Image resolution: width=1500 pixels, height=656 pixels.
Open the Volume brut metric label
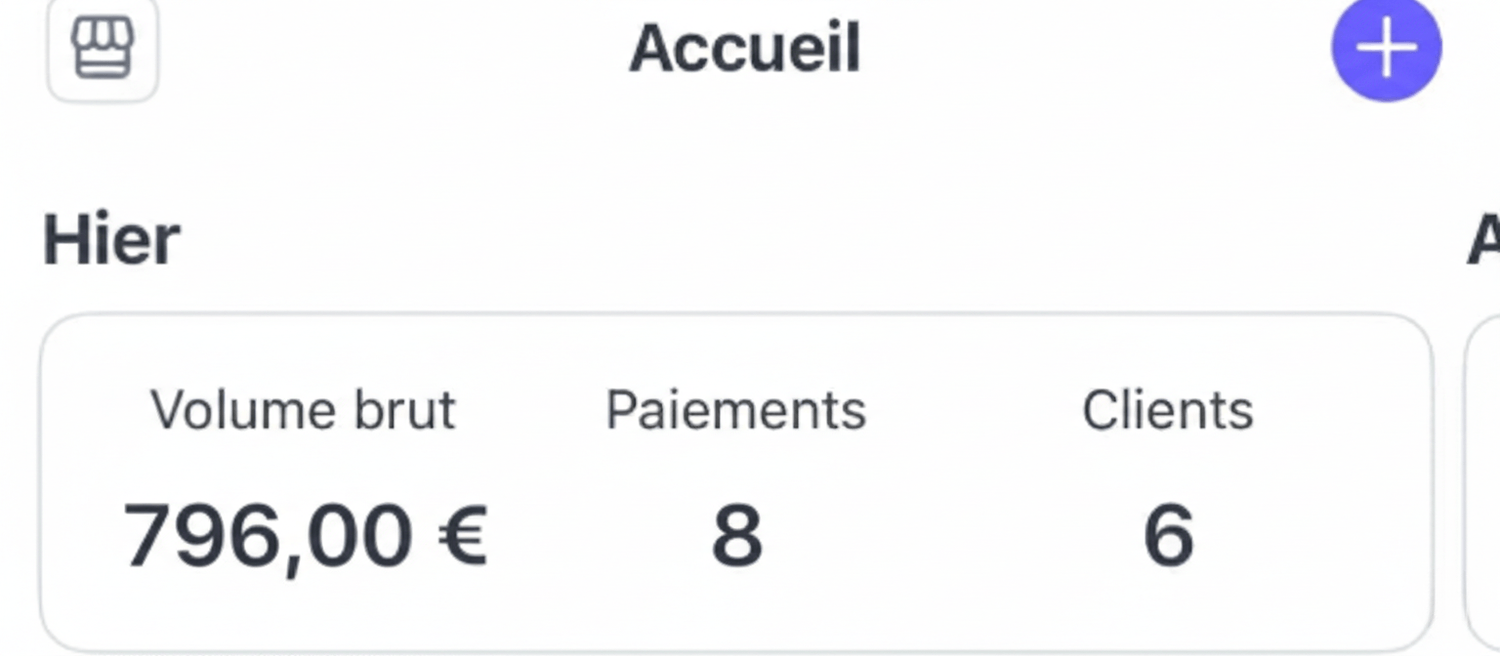tap(303, 410)
